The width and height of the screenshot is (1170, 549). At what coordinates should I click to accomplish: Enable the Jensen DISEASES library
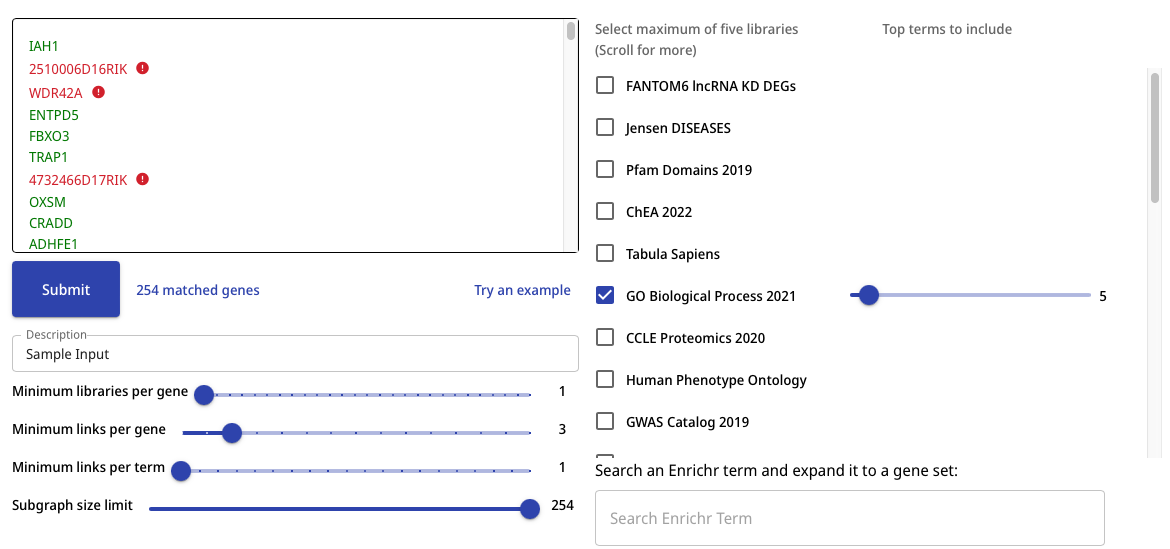tap(605, 128)
